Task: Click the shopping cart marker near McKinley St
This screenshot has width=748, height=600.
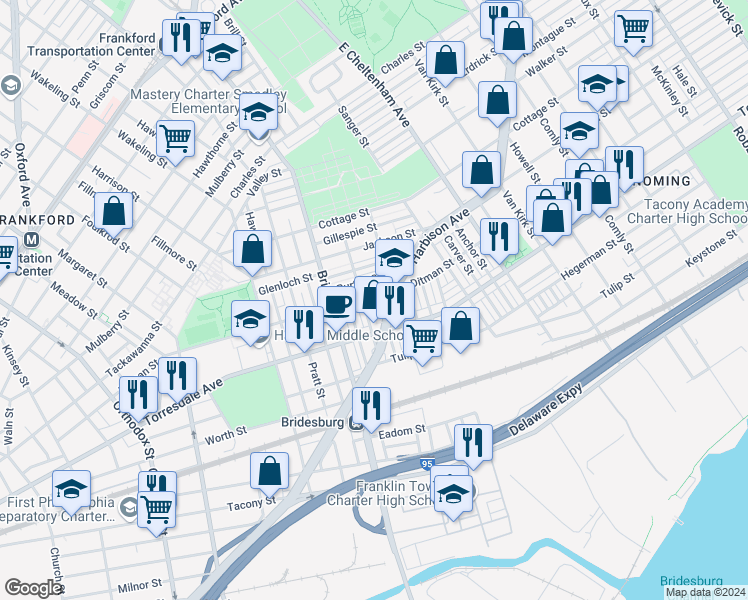Action: [x=633, y=31]
